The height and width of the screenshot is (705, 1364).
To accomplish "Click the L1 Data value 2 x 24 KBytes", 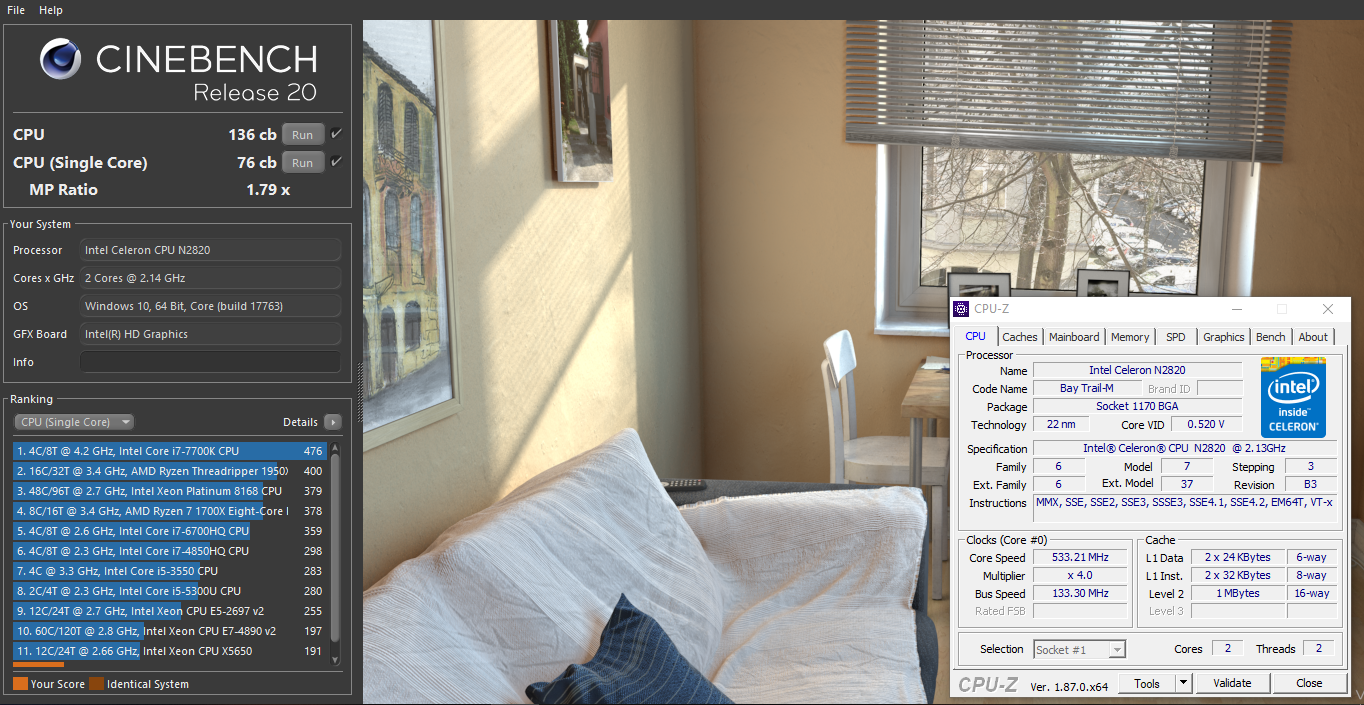I will click(x=1237, y=557).
